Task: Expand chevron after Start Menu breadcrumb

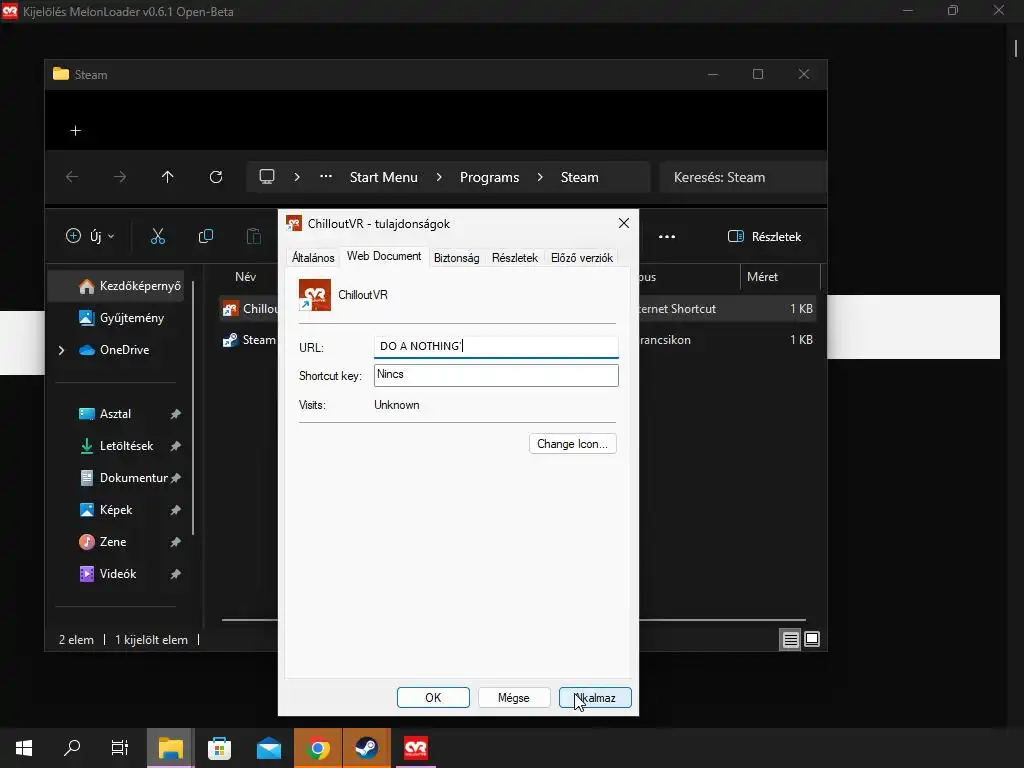Action: click(x=439, y=177)
